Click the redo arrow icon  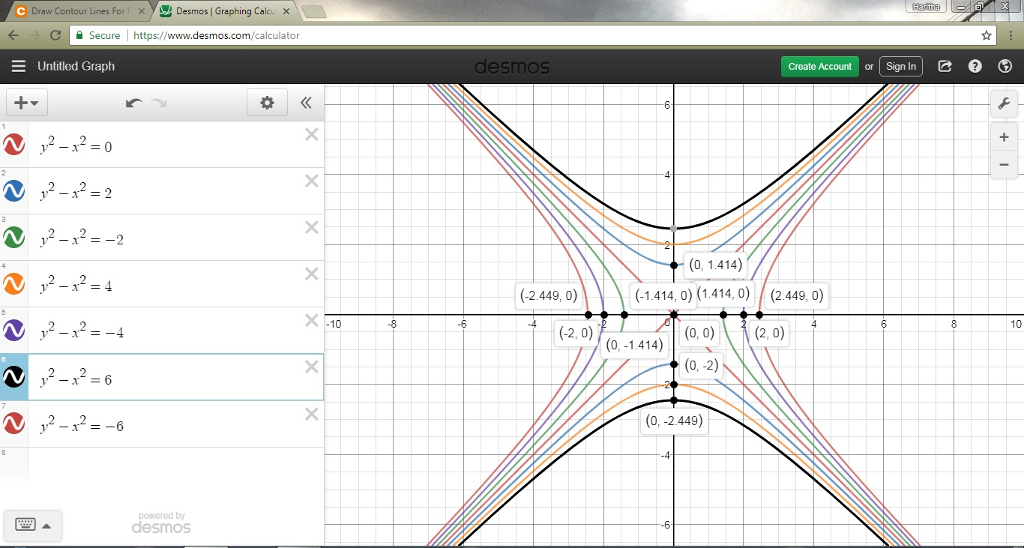point(159,102)
